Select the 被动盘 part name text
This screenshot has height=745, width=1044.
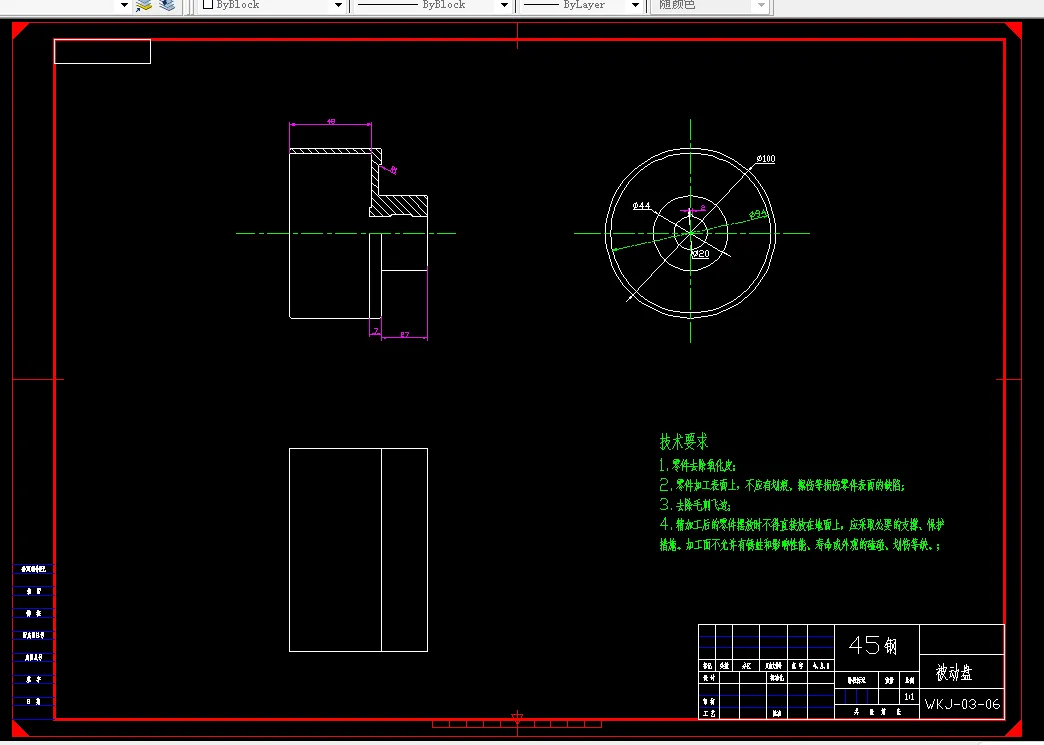[x=954, y=673]
